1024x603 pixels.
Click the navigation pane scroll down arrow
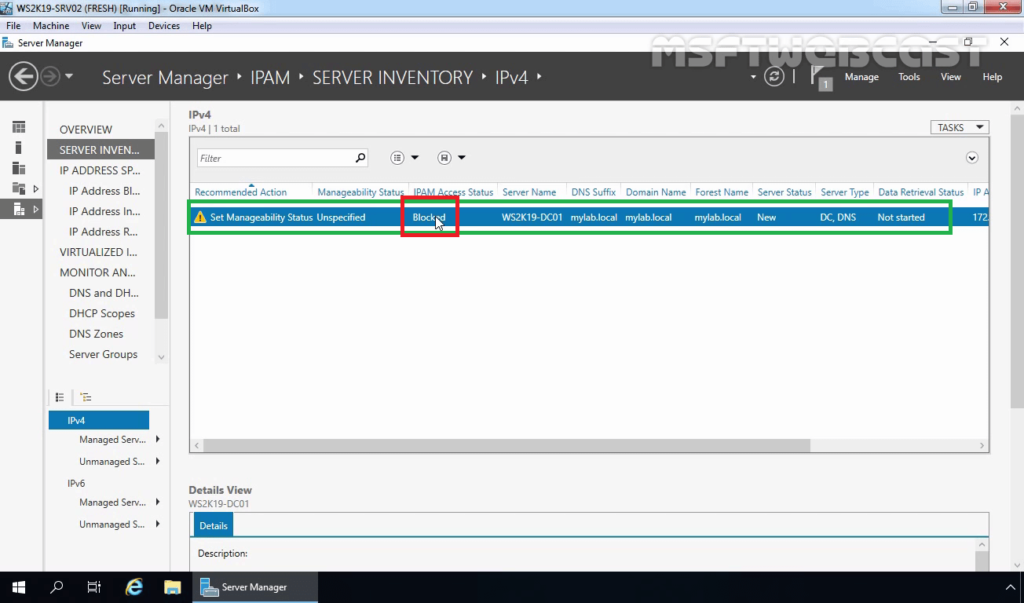point(161,357)
